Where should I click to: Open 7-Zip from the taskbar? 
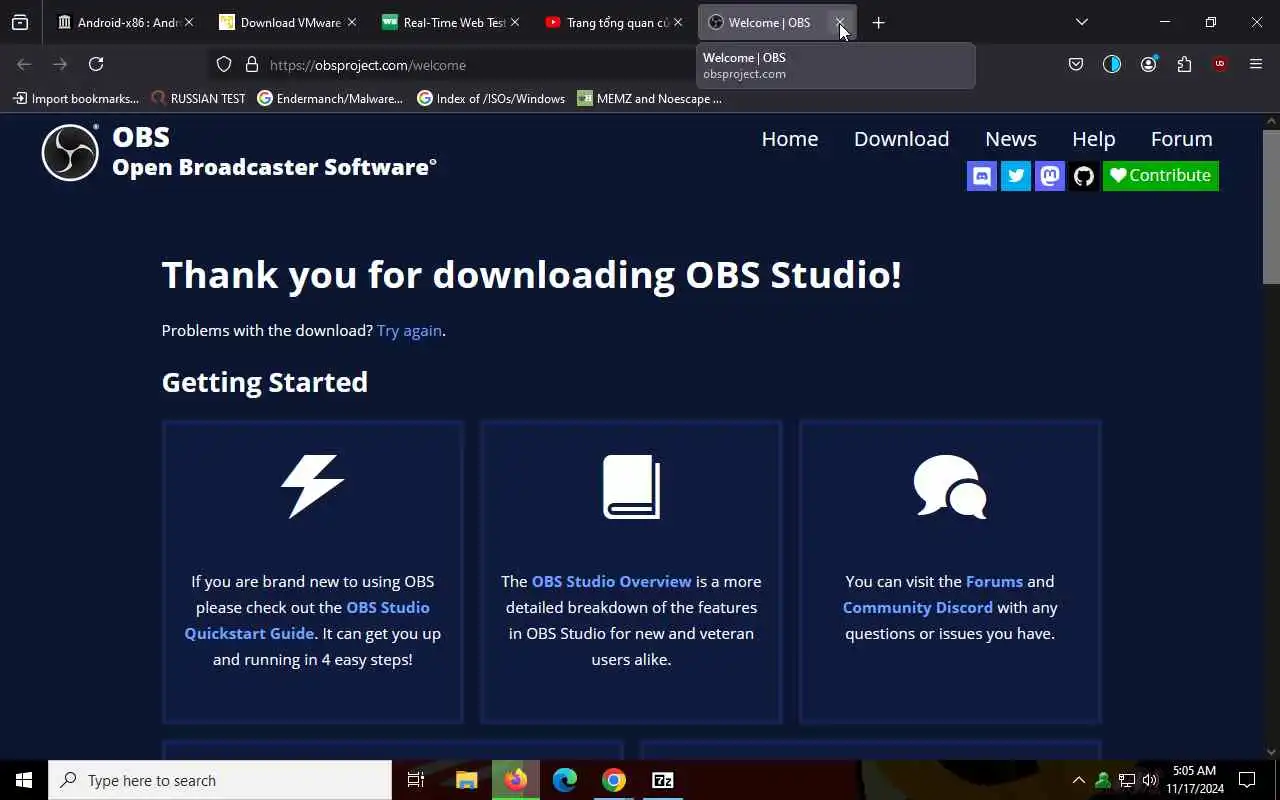pyautogui.click(x=663, y=780)
